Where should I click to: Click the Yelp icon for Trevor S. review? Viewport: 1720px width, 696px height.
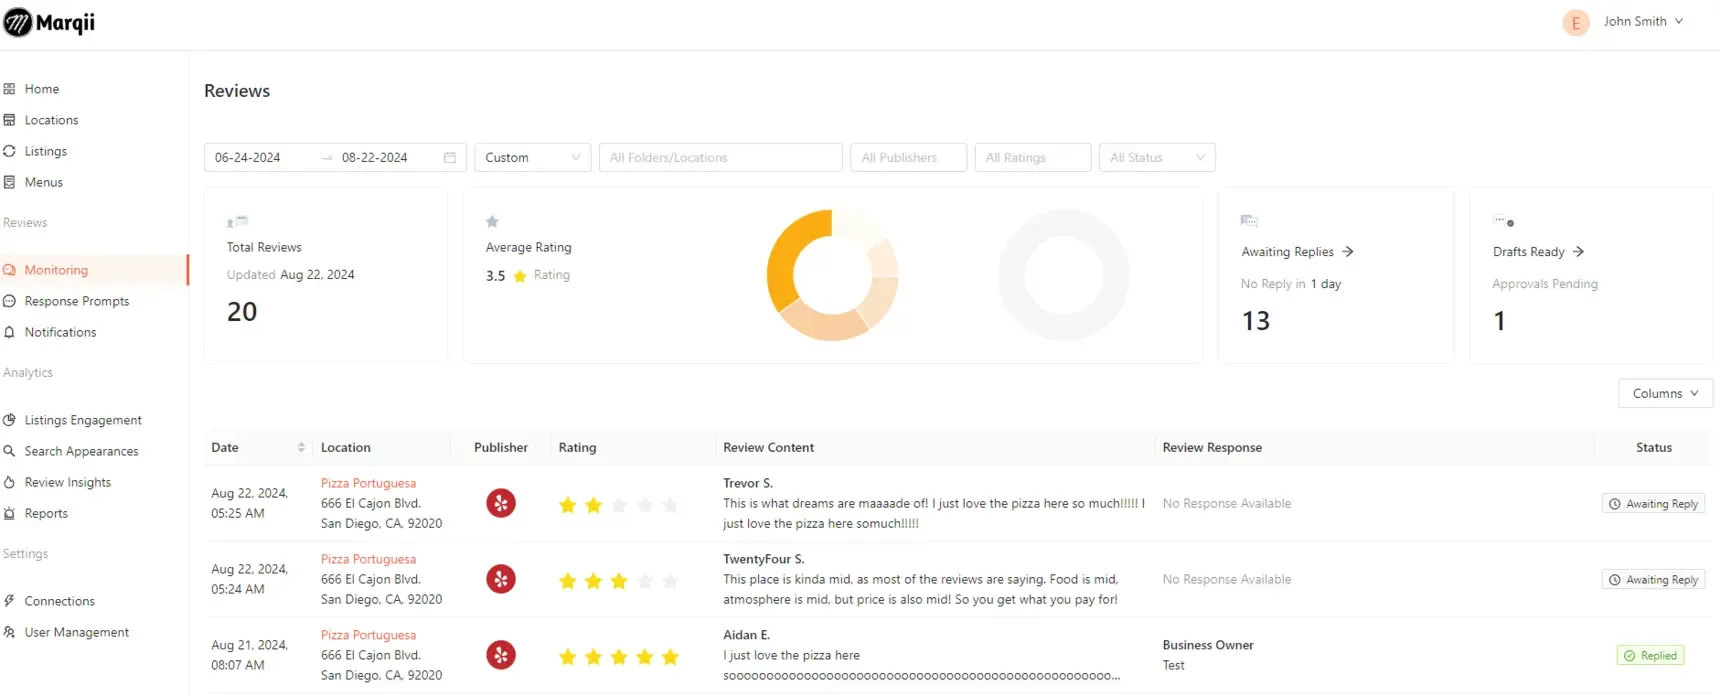pyautogui.click(x=501, y=503)
